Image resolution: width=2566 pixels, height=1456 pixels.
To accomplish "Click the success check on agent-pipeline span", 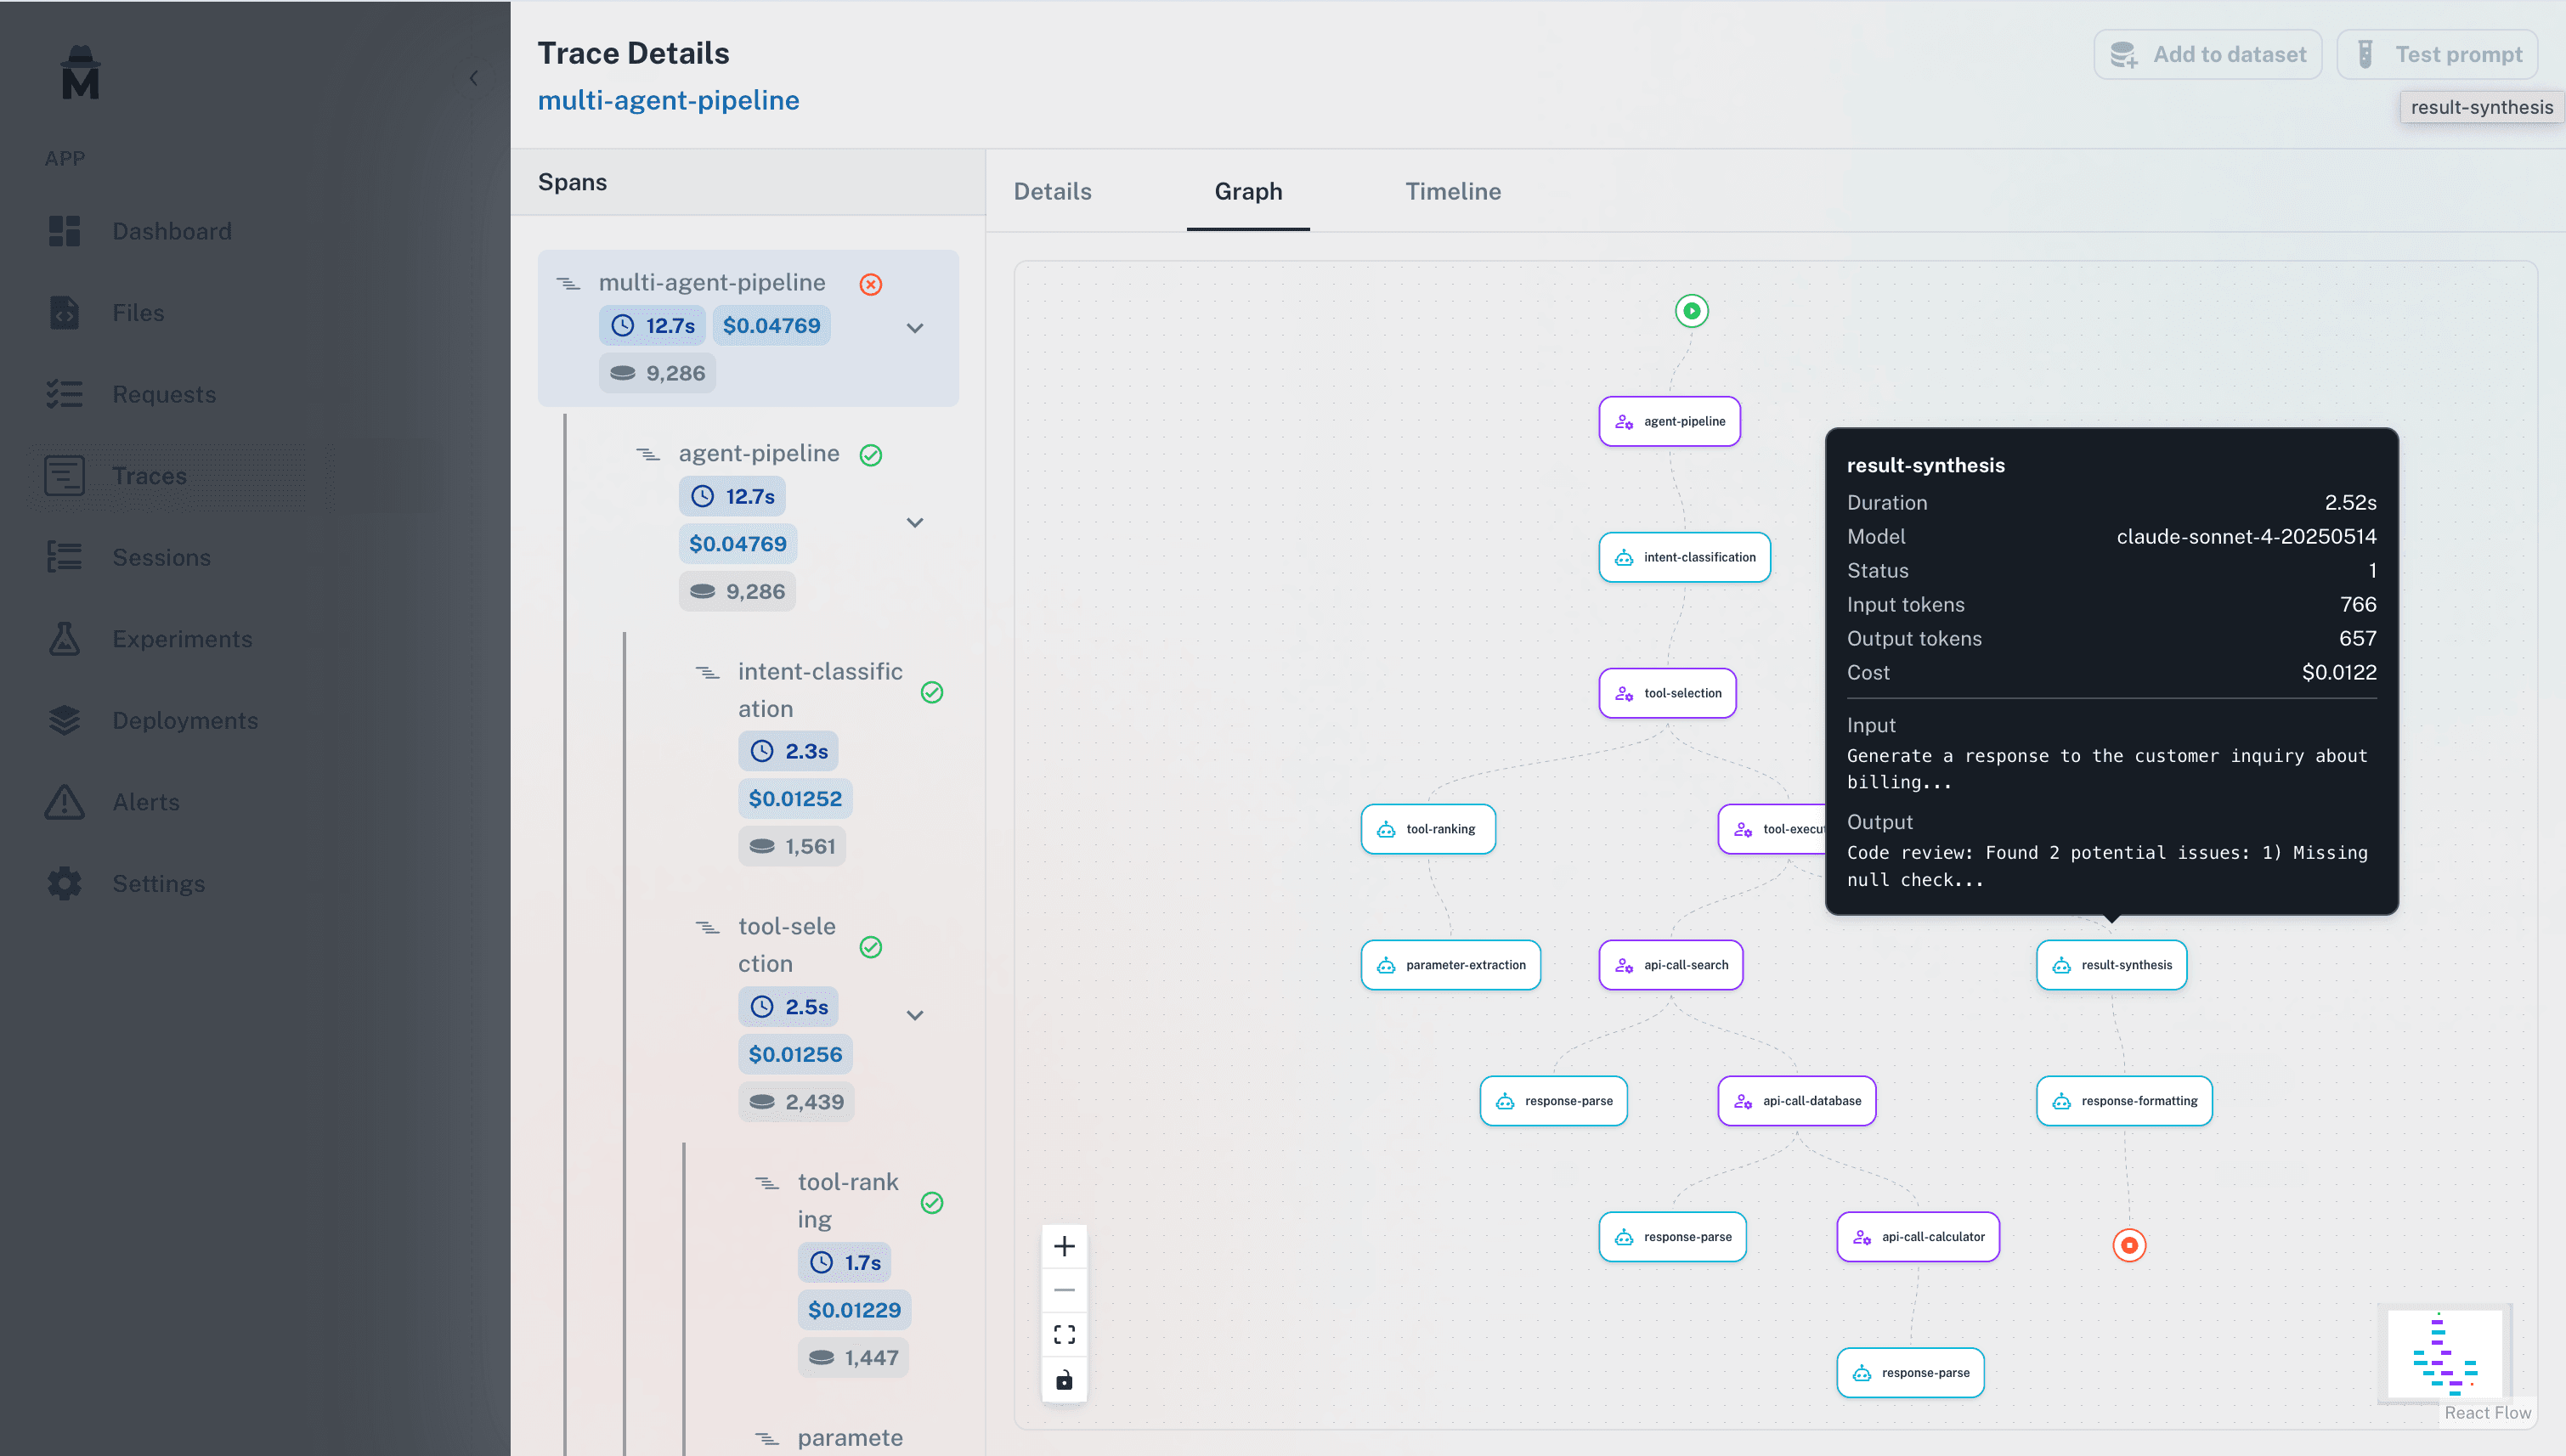I will [x=871, y=455].
